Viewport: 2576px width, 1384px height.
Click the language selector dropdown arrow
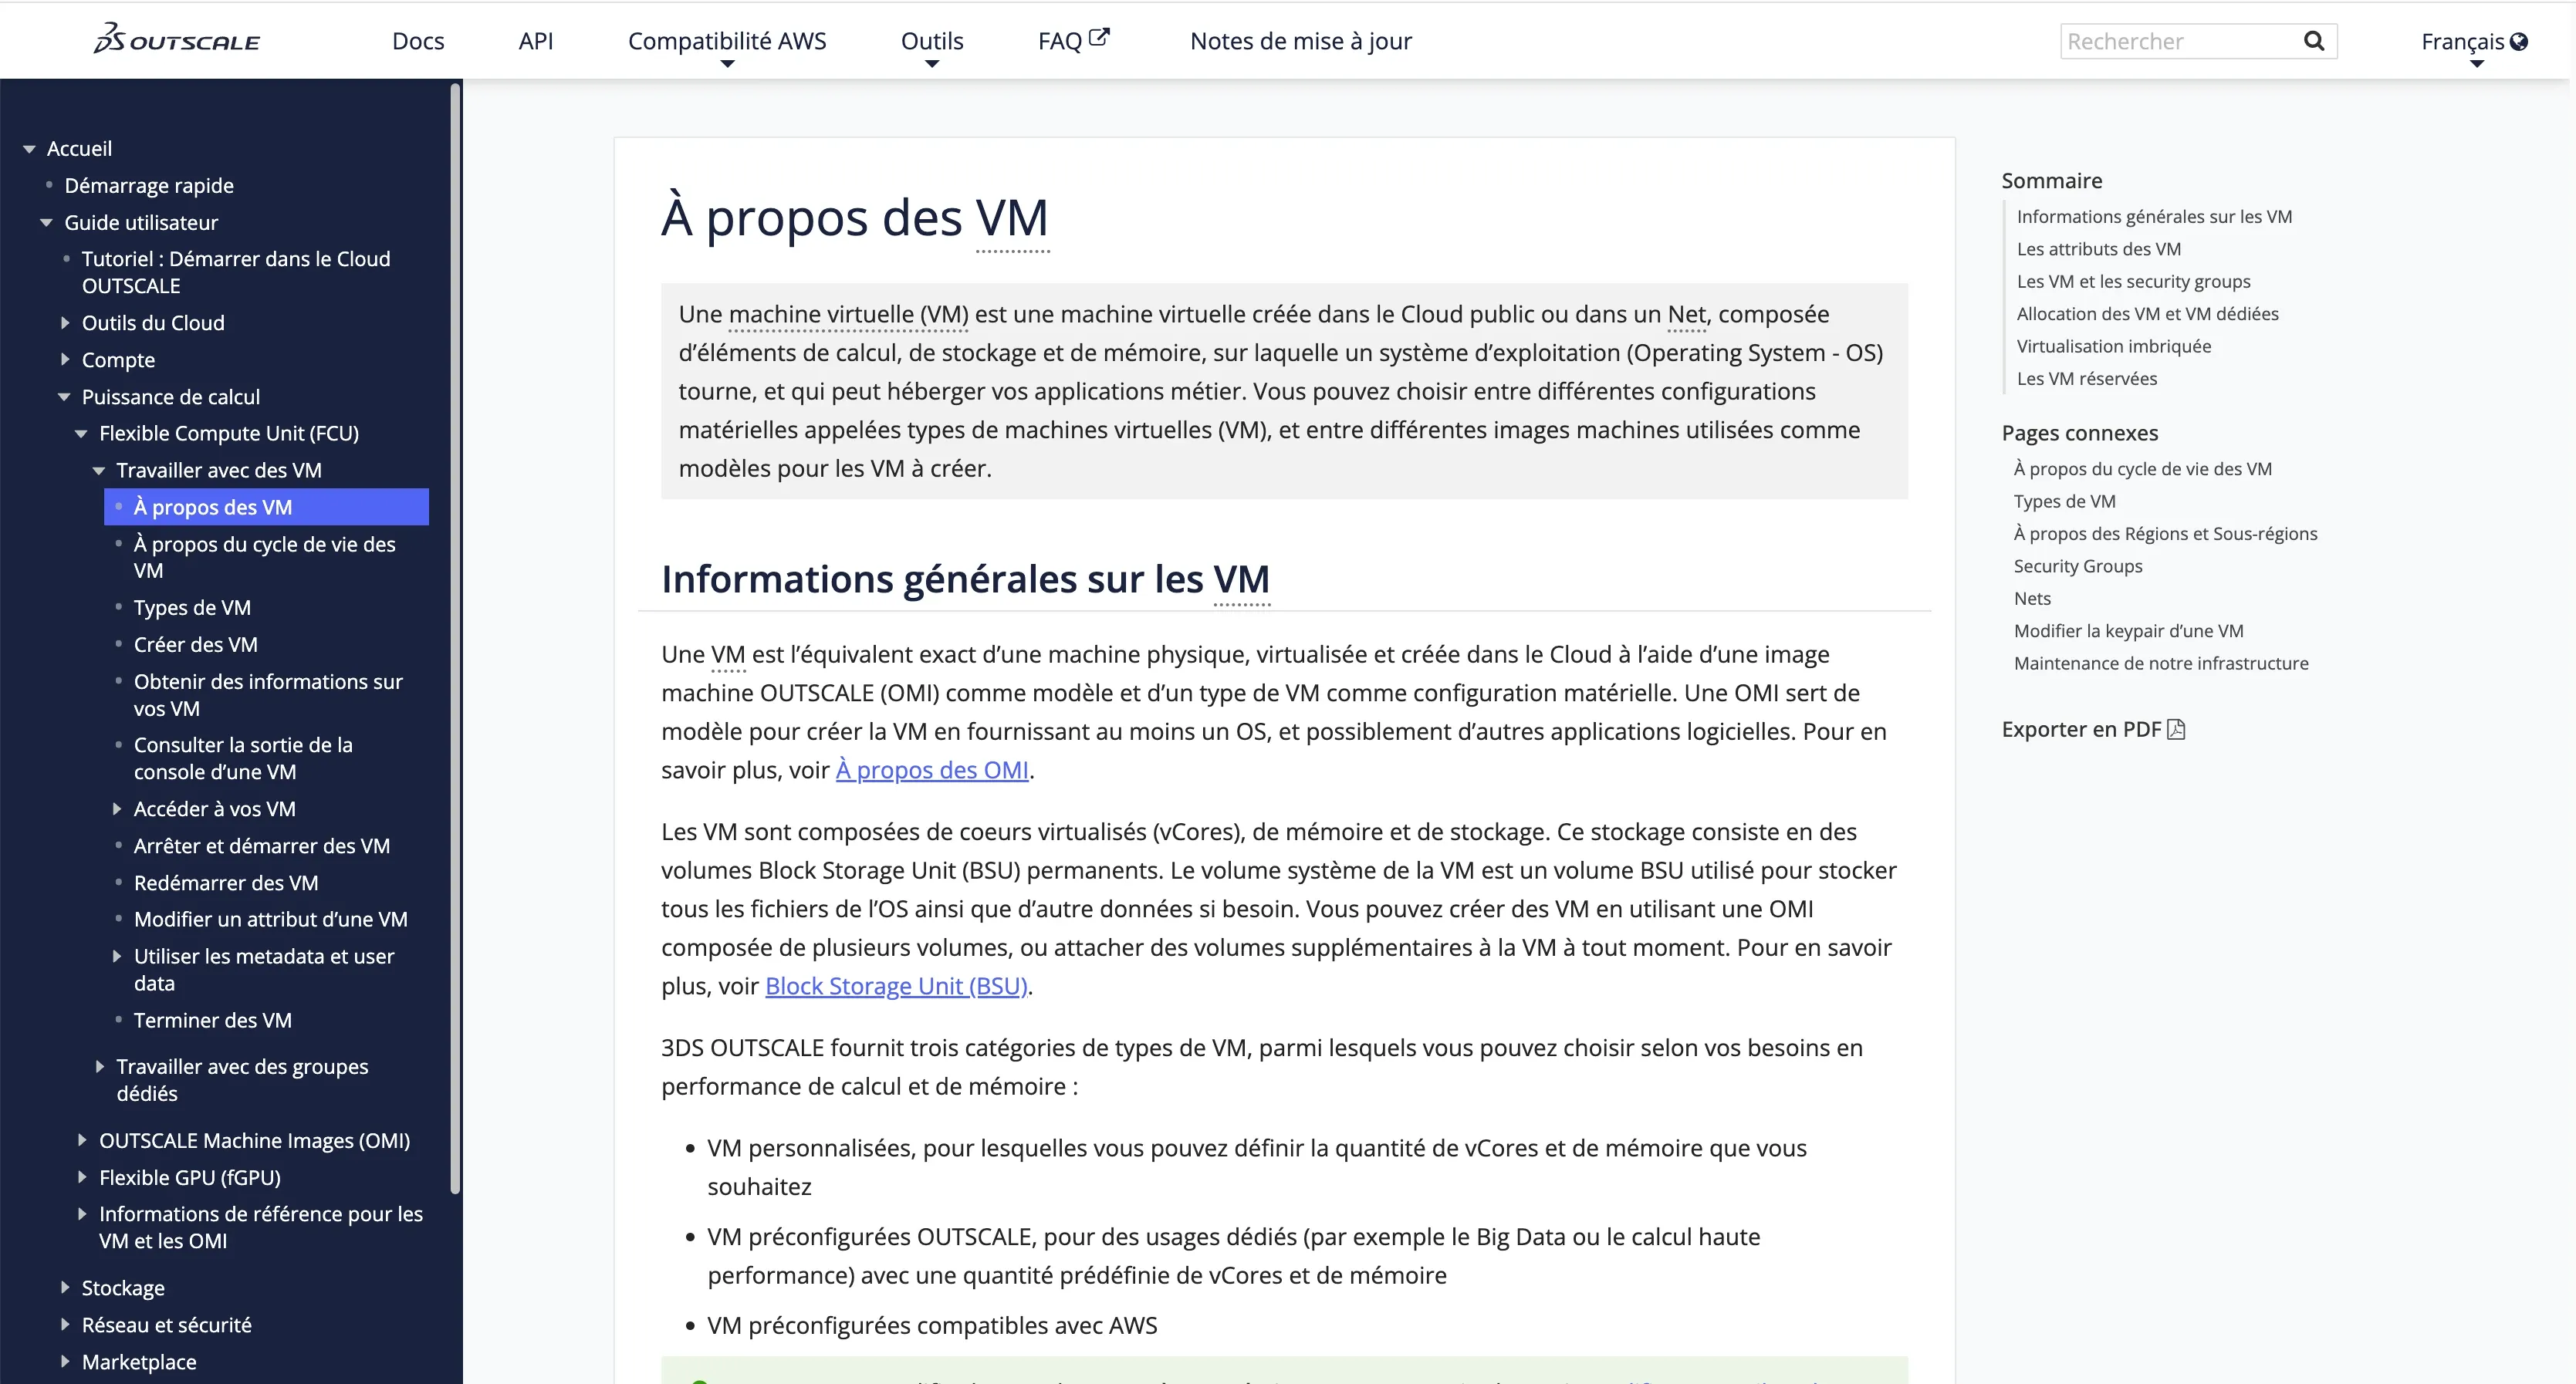pos(2476,63)
